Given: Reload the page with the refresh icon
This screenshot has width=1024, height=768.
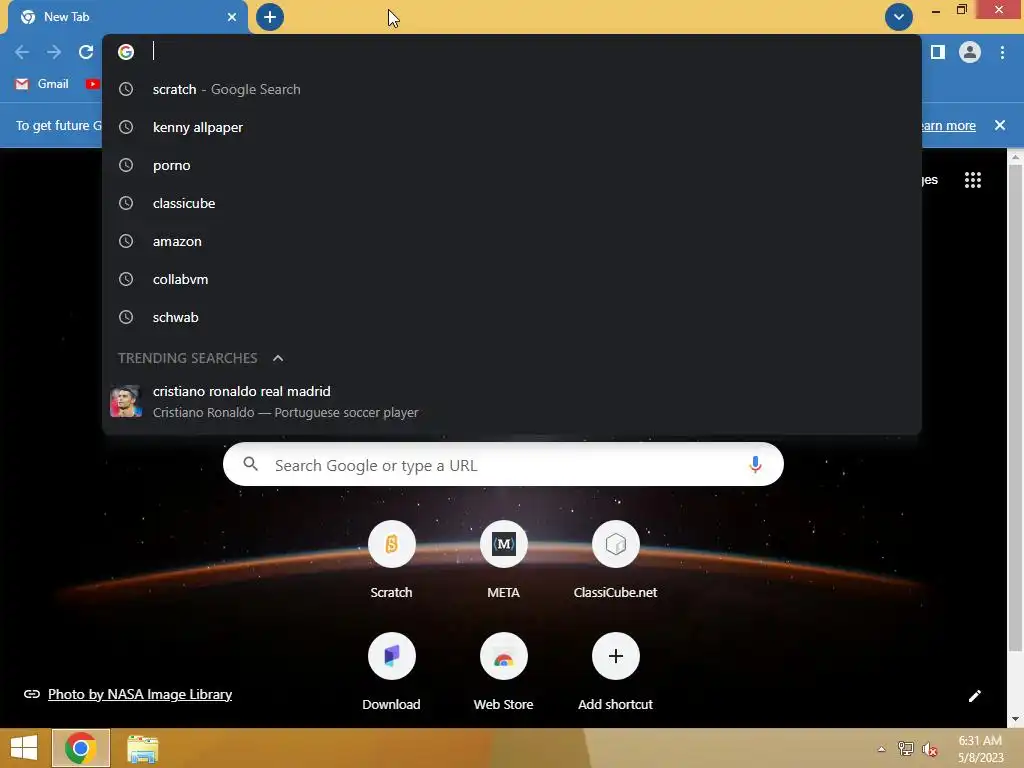Looking at the screenshot, I should (x=86, y=52).
